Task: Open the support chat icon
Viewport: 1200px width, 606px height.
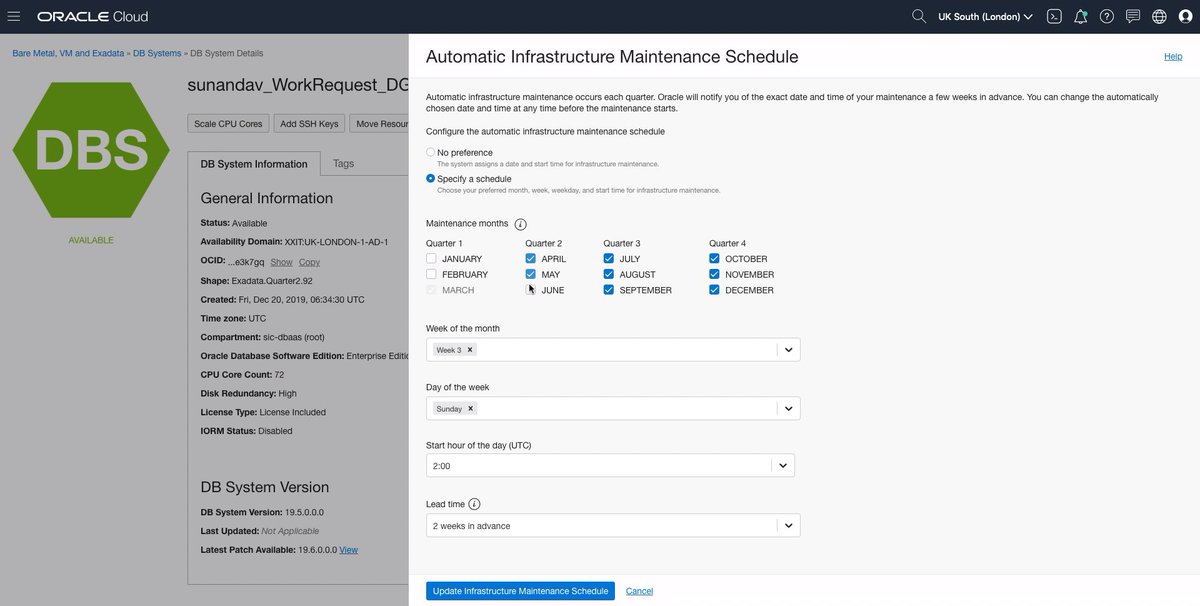Action: 1133,16
